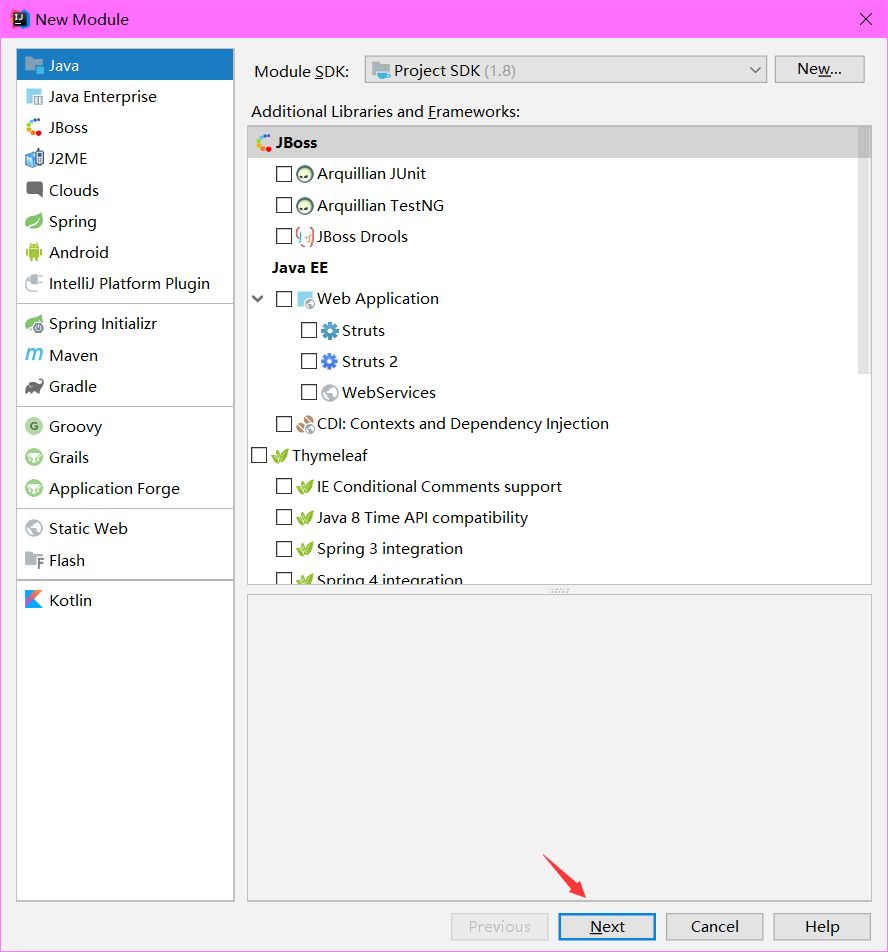Click the New... SDK button
This screenshot has height=952, width=888.
click(819, 69)
